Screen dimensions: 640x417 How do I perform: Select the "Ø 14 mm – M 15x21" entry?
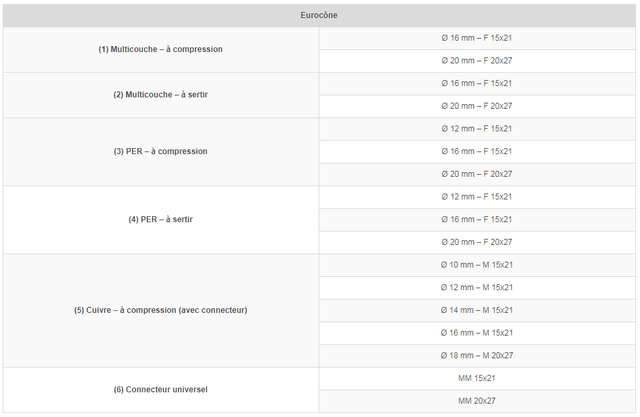(477, 310)
